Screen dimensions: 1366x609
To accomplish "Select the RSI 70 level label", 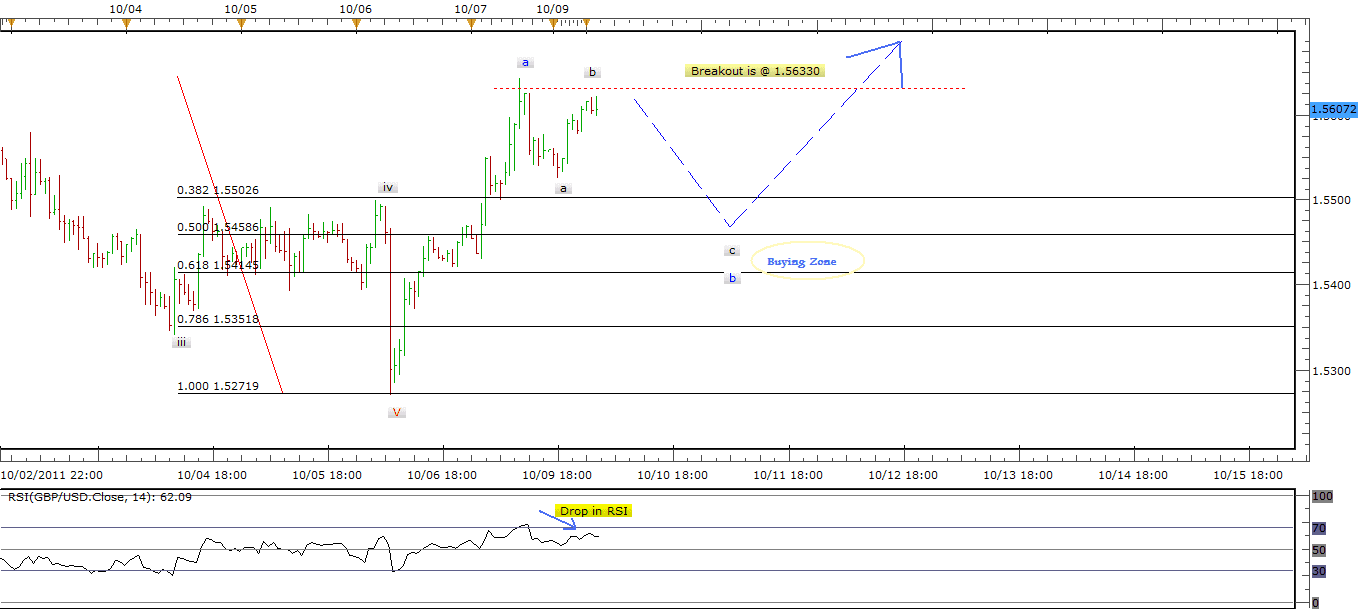I will [1319, 528].
